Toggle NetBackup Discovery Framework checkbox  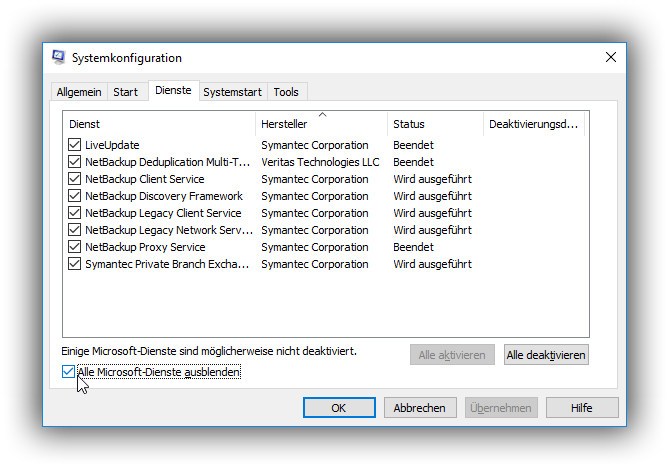click(74, 196)
